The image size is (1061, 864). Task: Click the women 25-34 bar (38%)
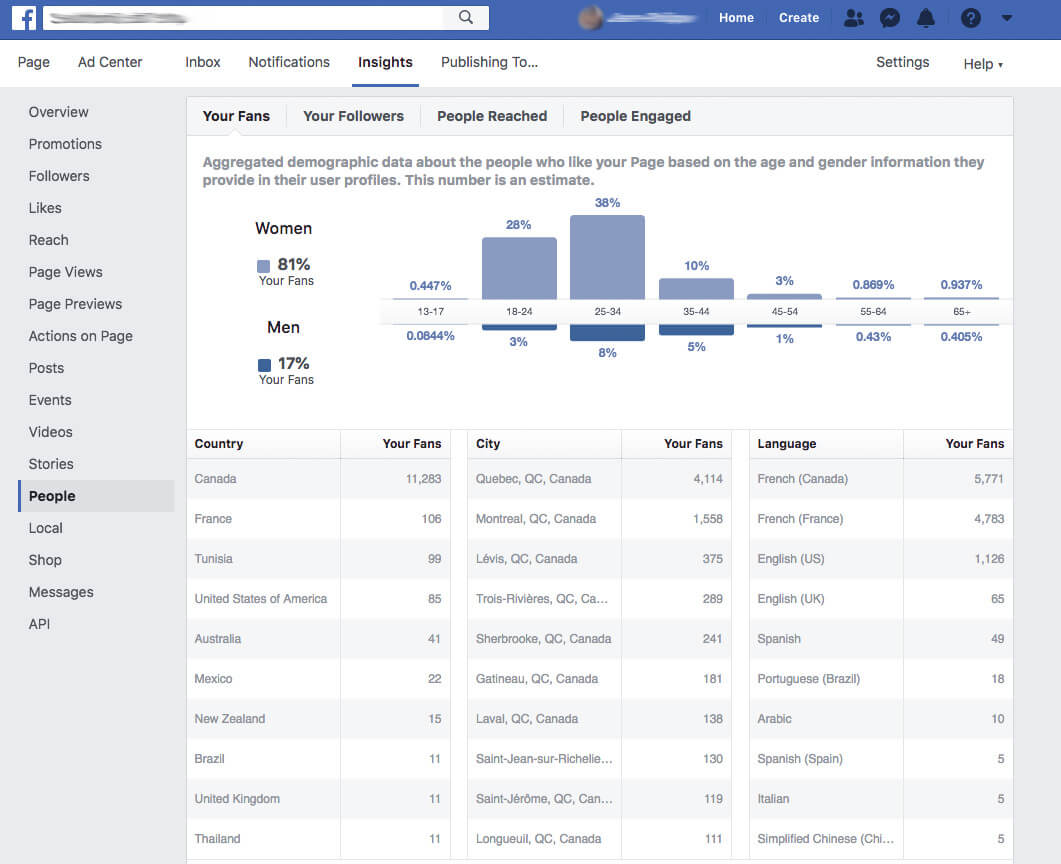click(x=607, y=257)
